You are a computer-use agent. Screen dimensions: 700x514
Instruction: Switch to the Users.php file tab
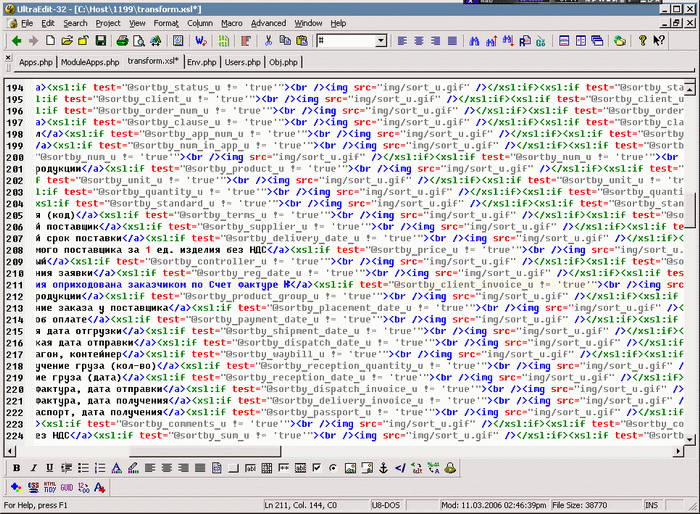click(242, 62)
